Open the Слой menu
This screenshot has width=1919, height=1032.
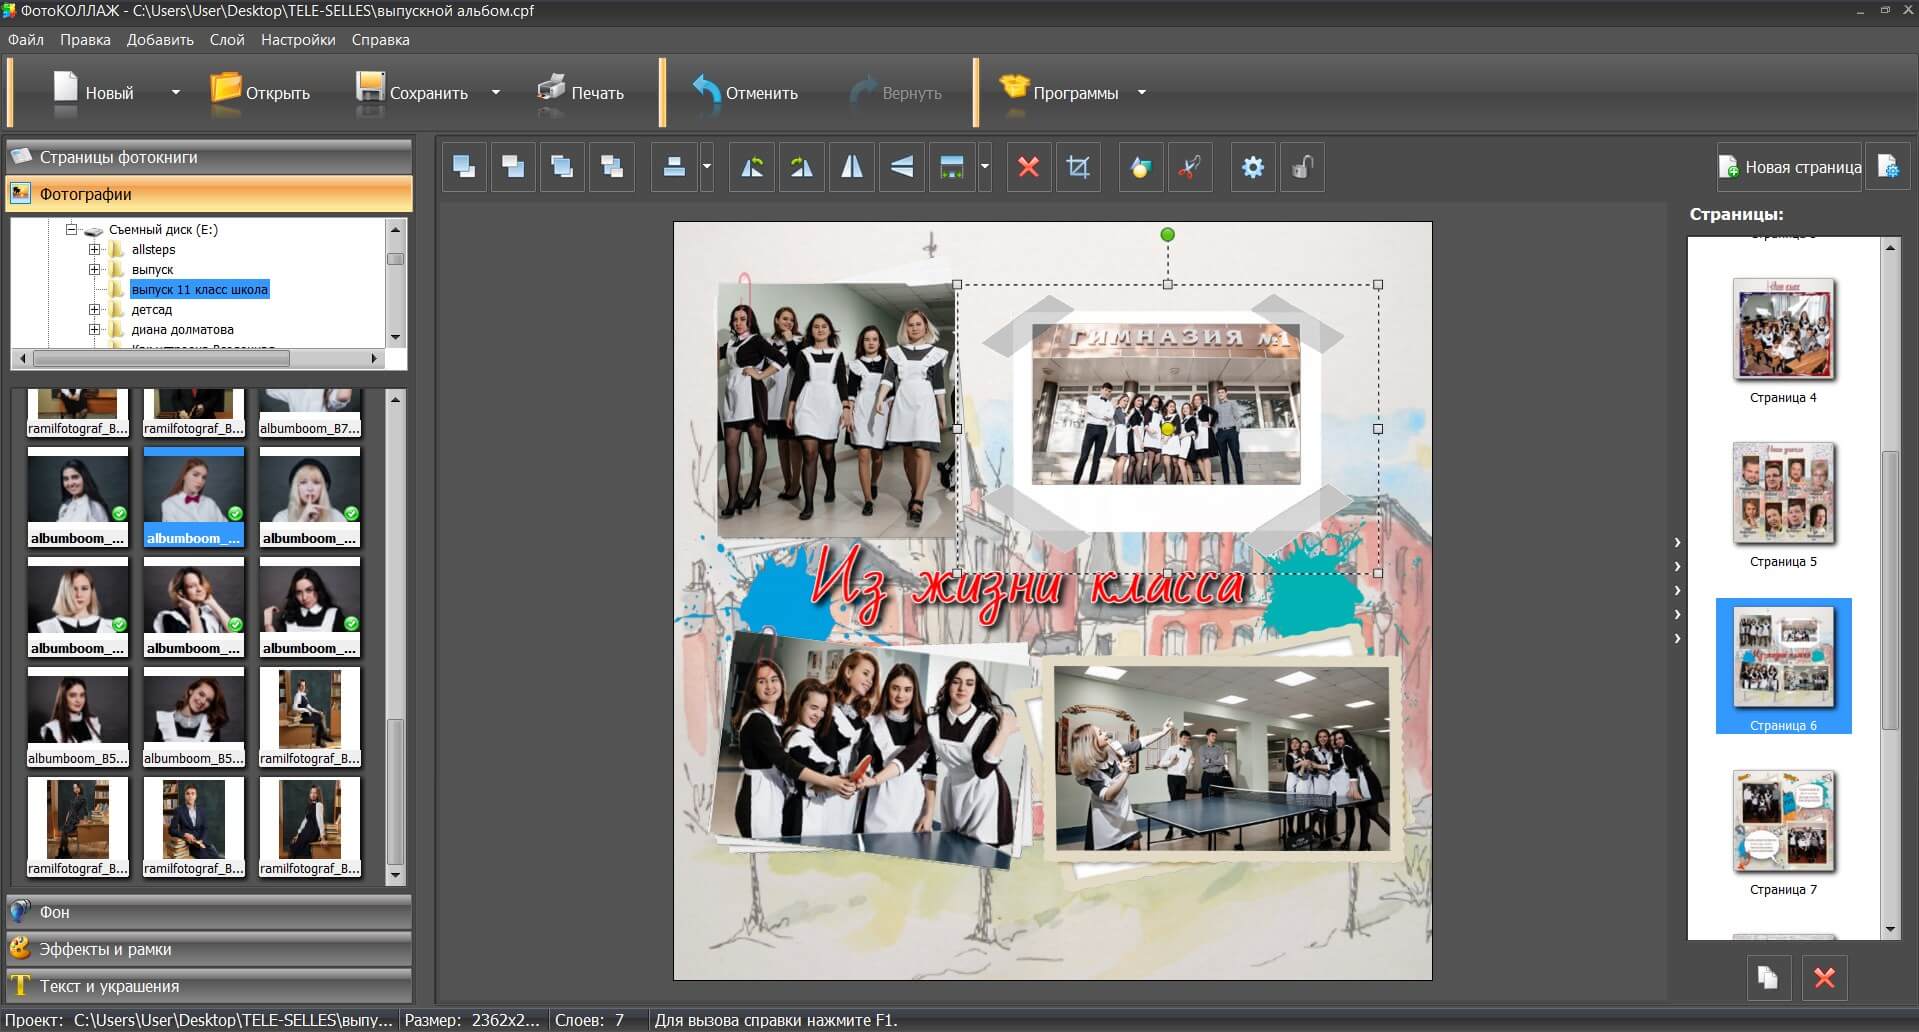point(227,40)
